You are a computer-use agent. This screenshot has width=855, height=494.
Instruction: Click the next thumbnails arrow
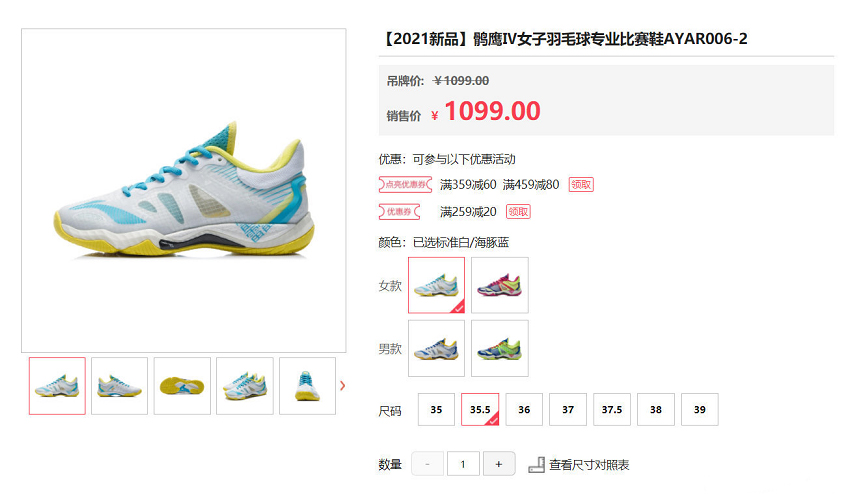click(342, 385)
